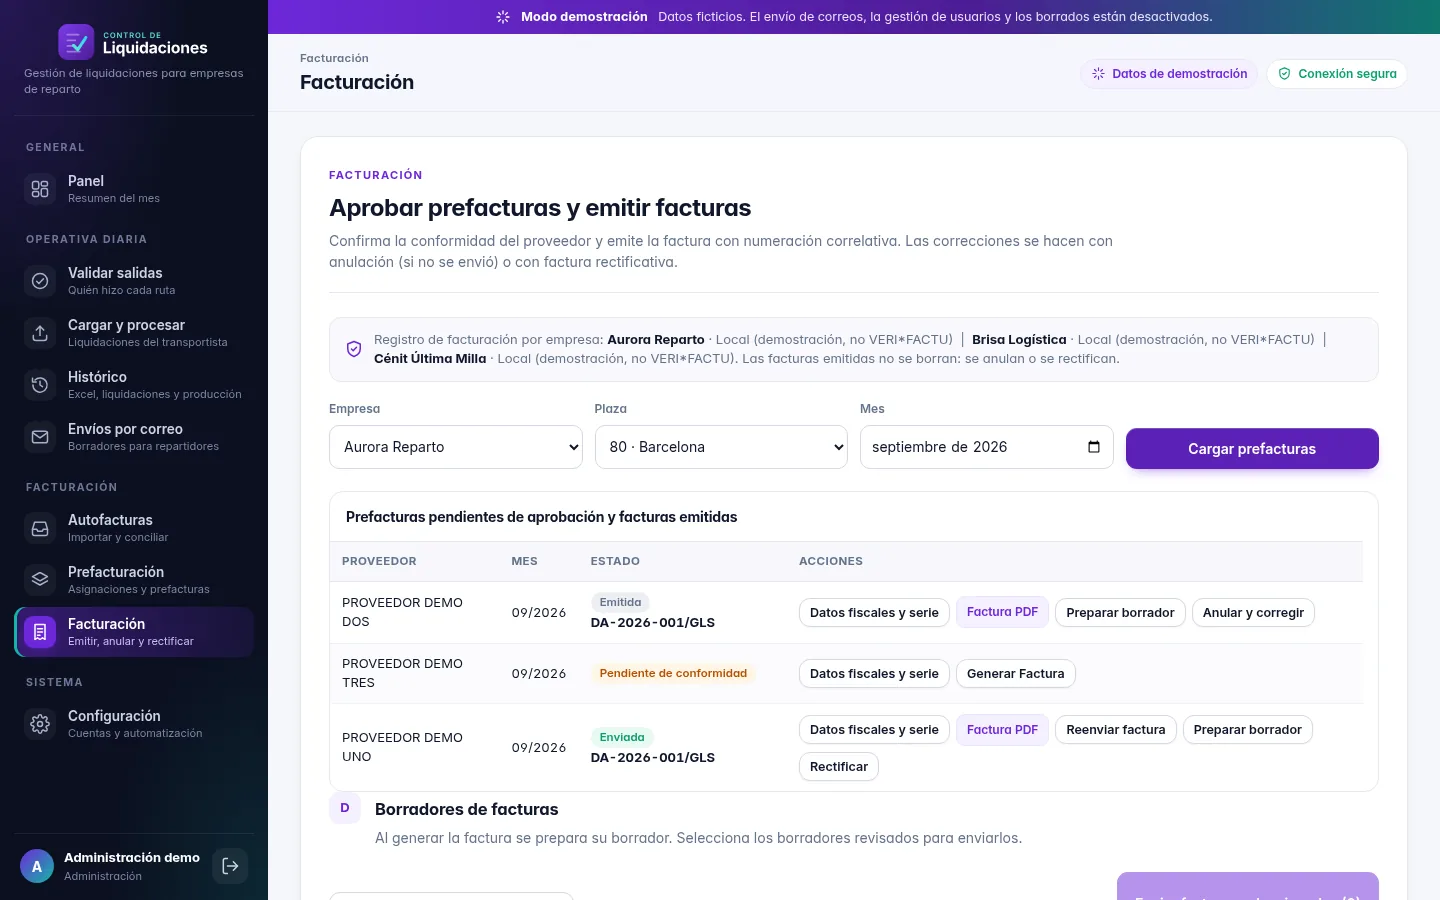Click Conexión segura badge in header

pyautogui.click(x=1337, y=74)
